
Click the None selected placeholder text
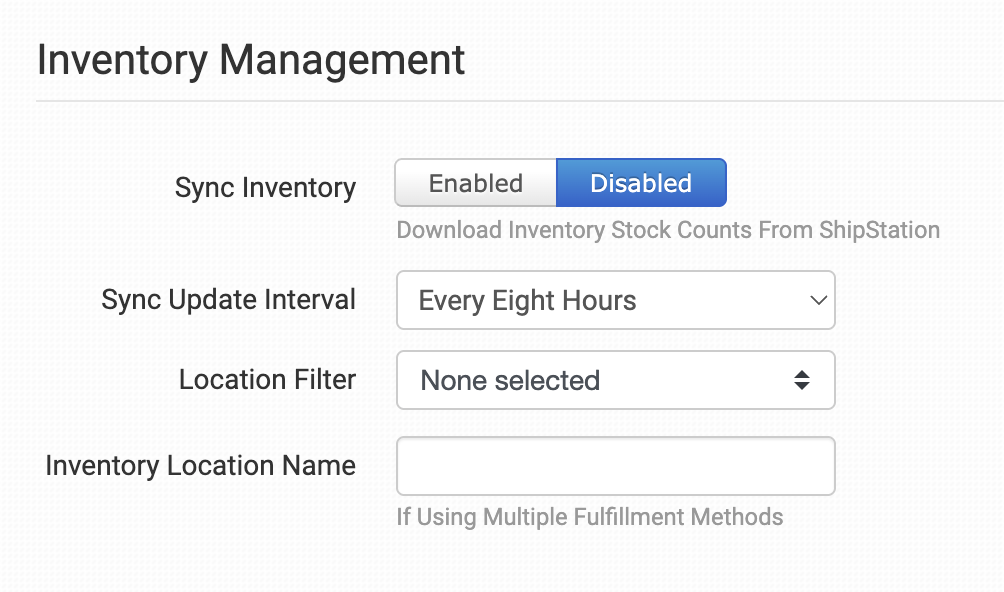point(510,381)
